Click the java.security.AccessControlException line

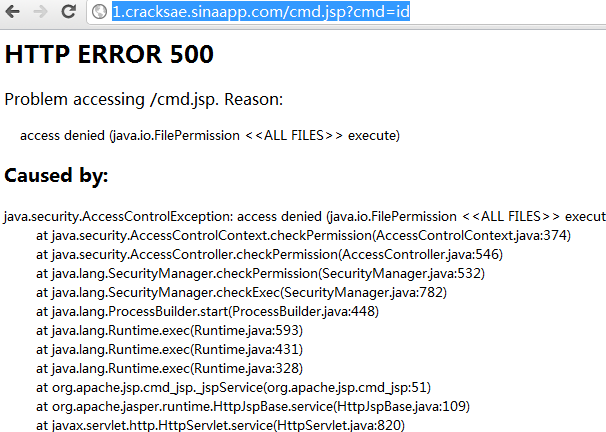[x=300, y=216]
